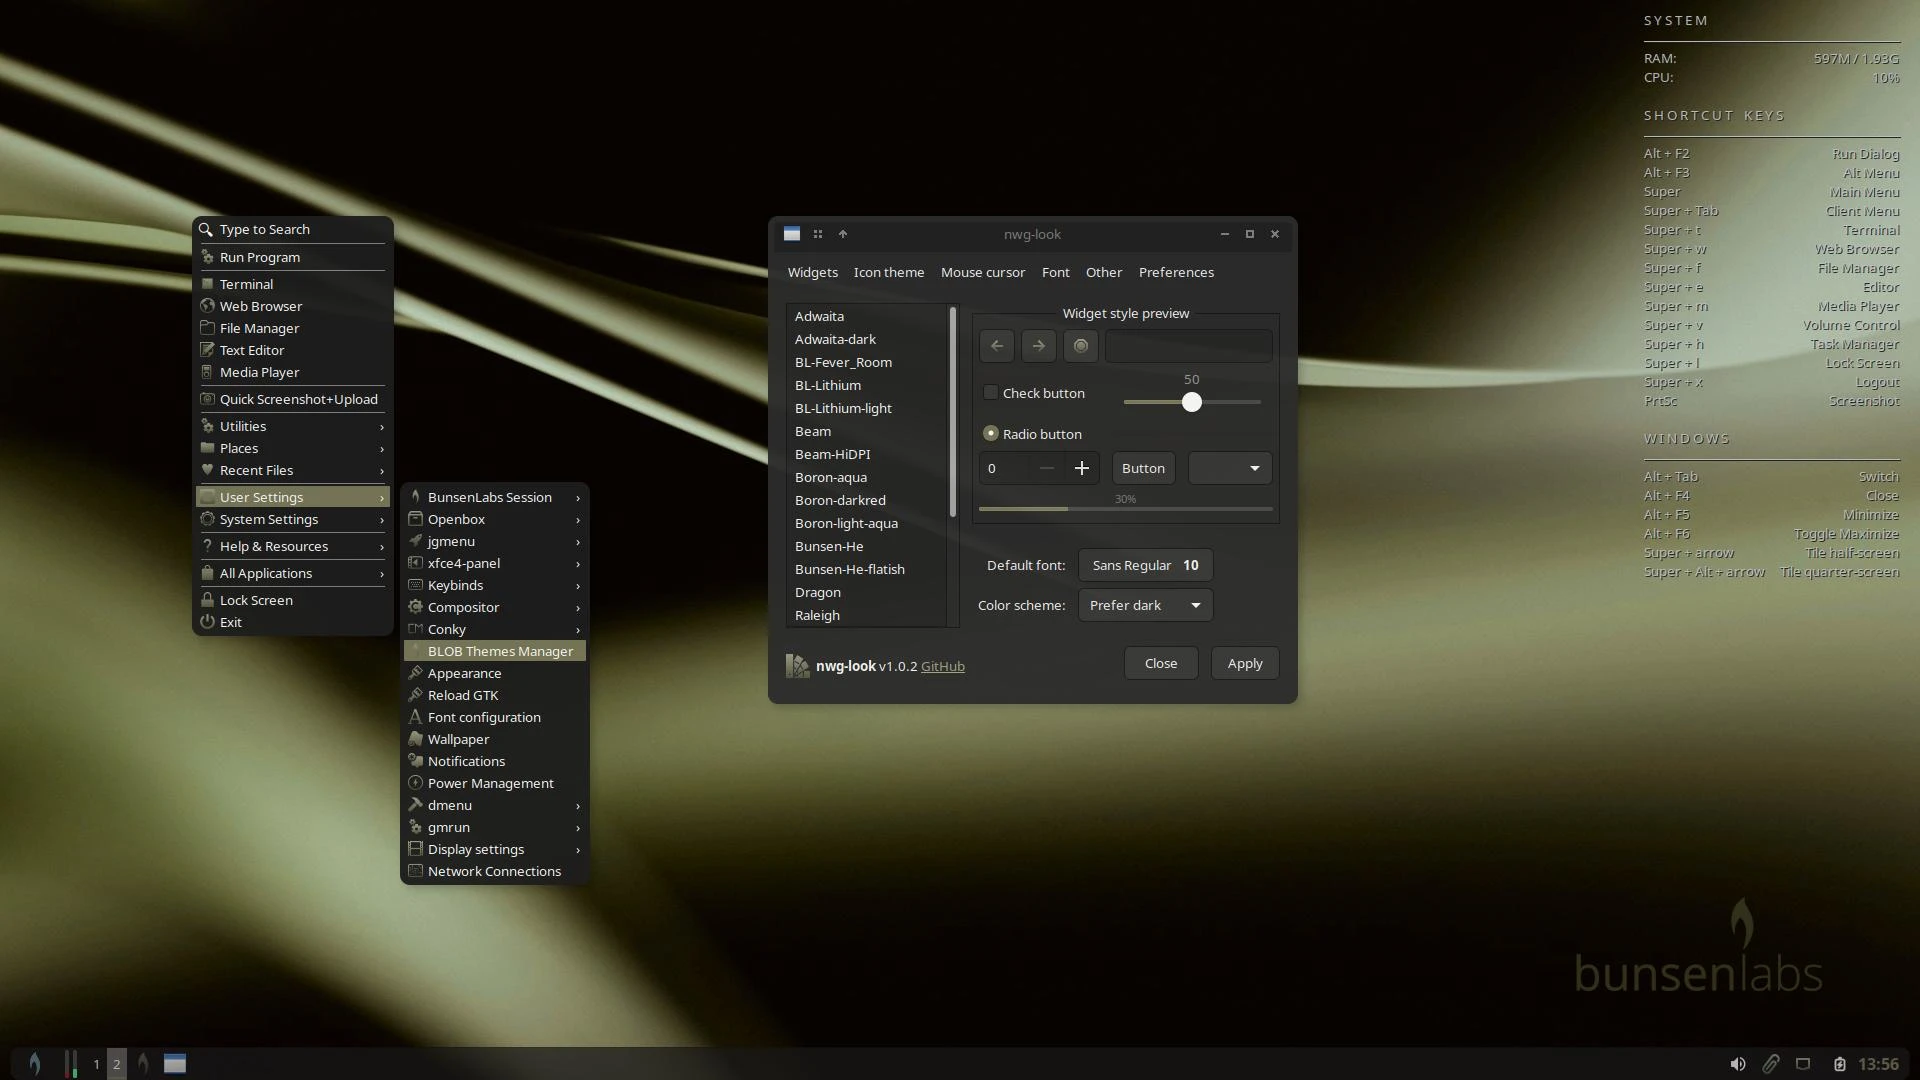The image size is (1920, 1080).
Task: Click the nwg-look window icon in taskbar
Action: [x=175, y=1063]
